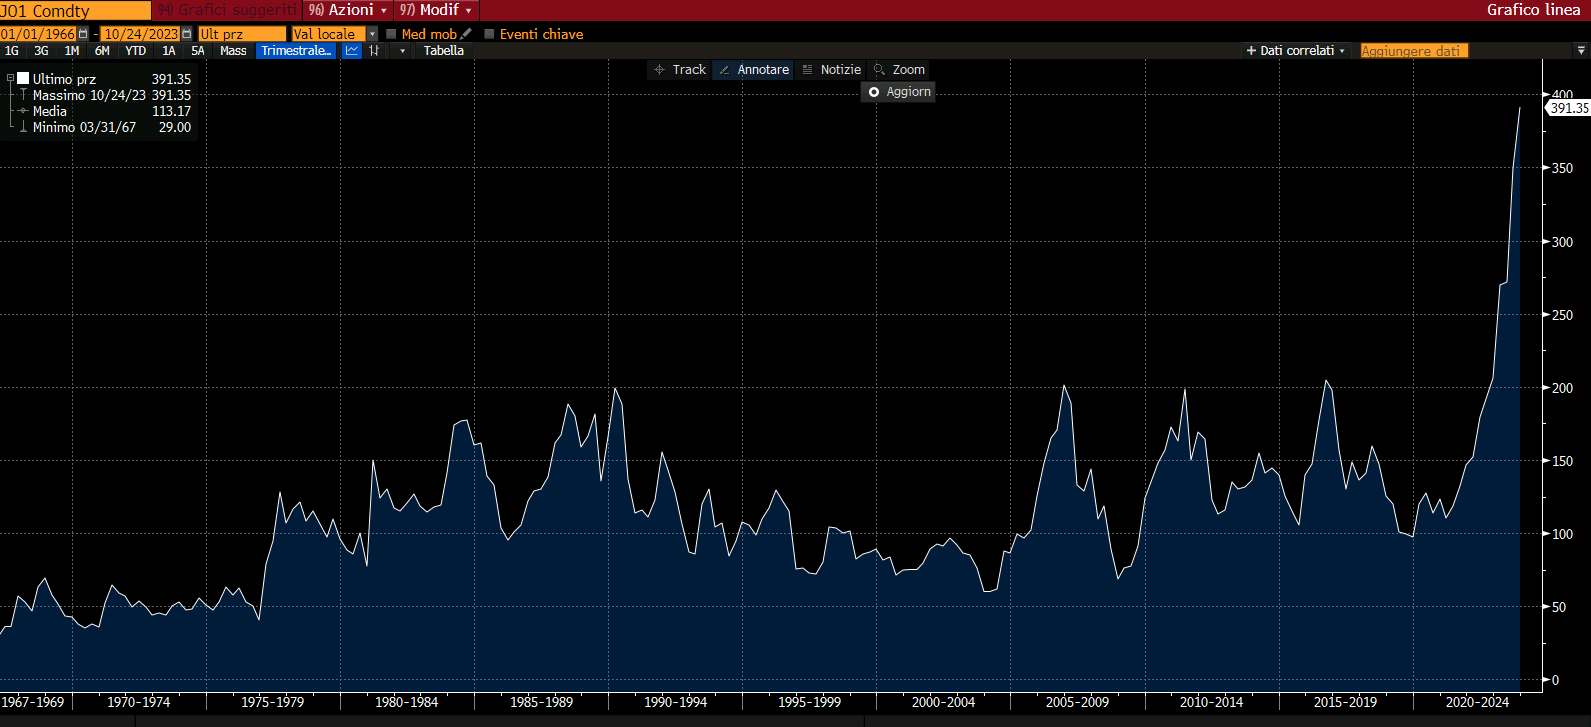
Task: Open the 96) Azioni menu
Action: coord(347,10)
